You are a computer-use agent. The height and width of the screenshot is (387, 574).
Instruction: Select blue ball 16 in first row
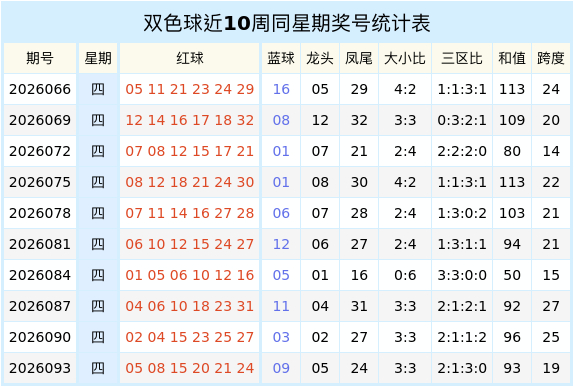tap(281, 89)
